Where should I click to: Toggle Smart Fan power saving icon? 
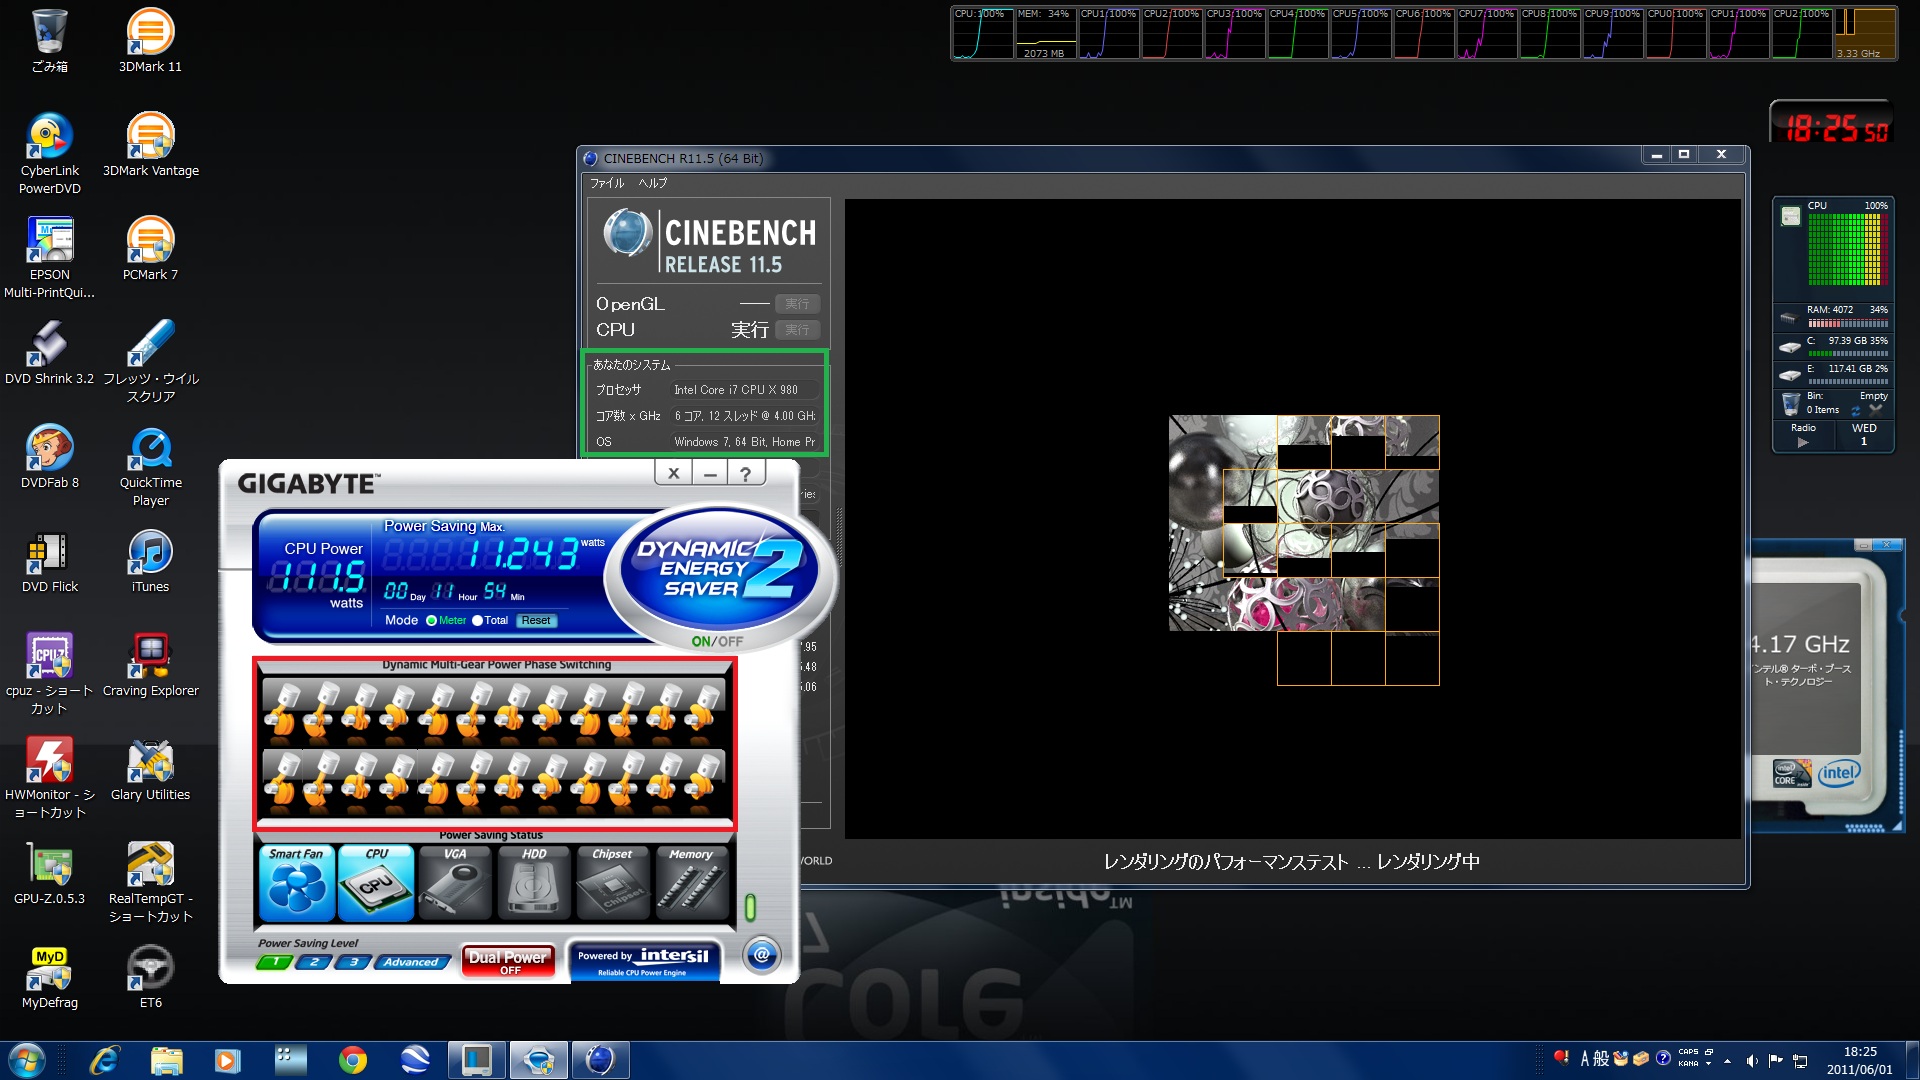point(296,884)
